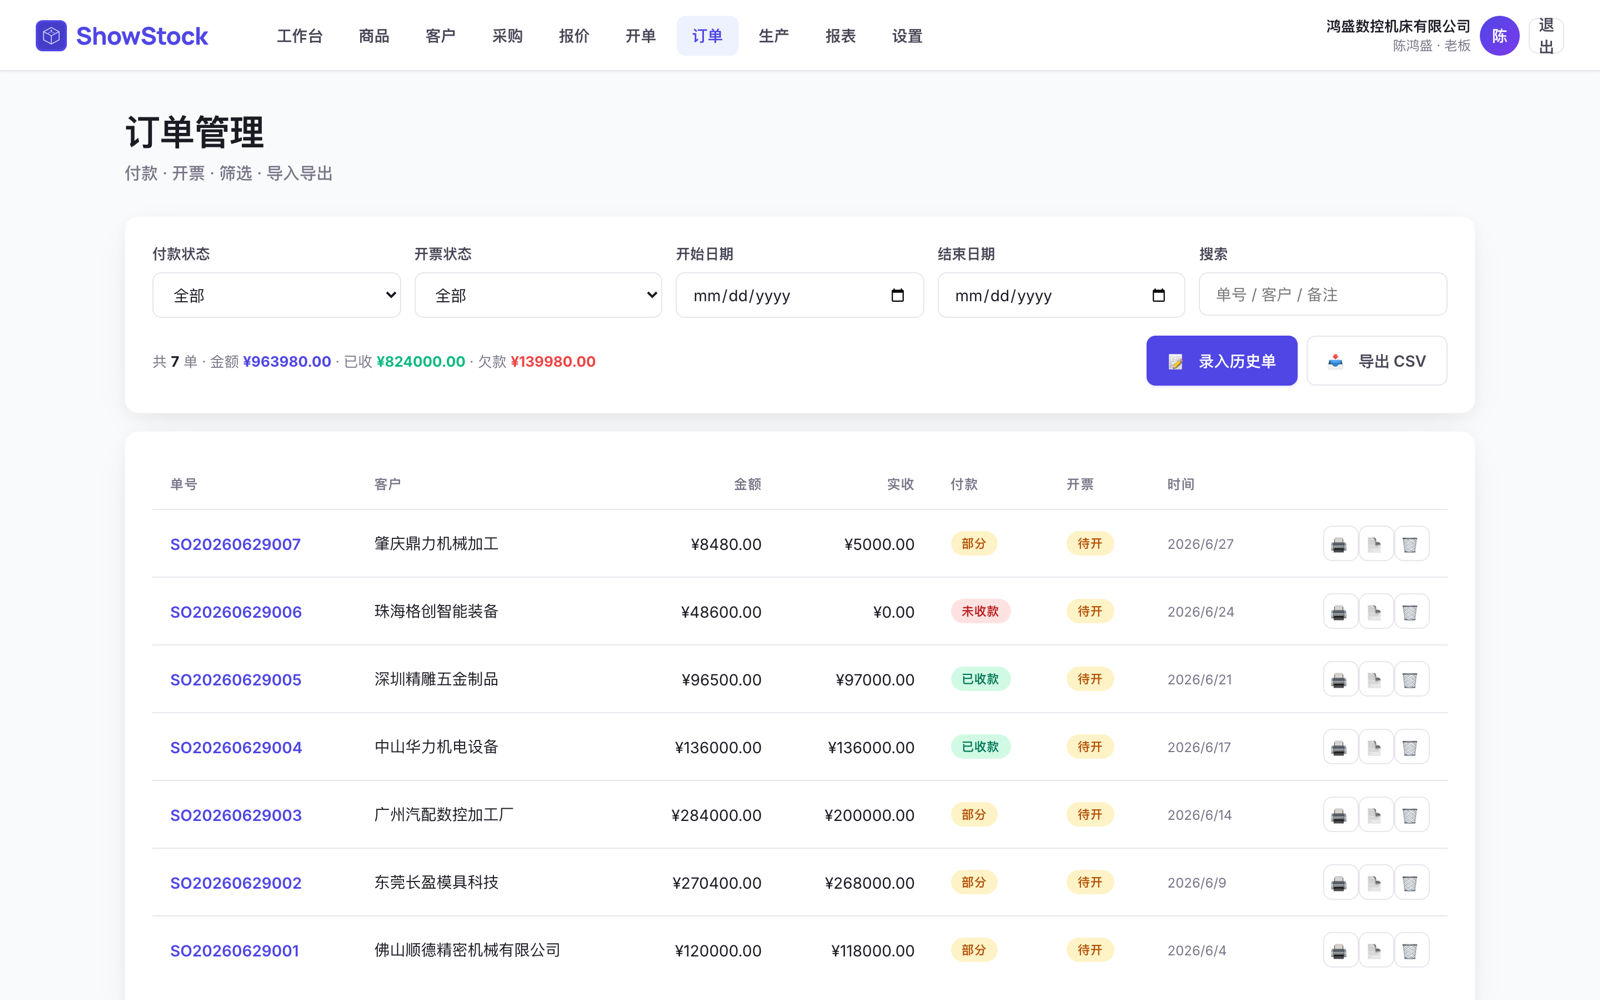
Task: Open document icon for order SO20260629003
Action: tap(1375, 815)
